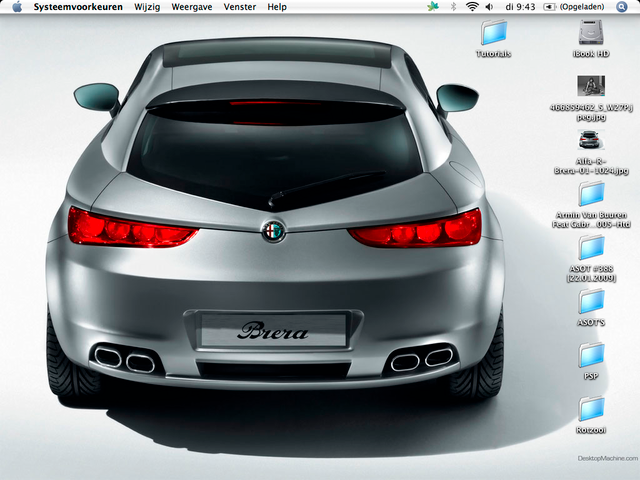Click the ASOT #388 [22.01.2009] label
The image size is (640, 480).
point(591,273)
